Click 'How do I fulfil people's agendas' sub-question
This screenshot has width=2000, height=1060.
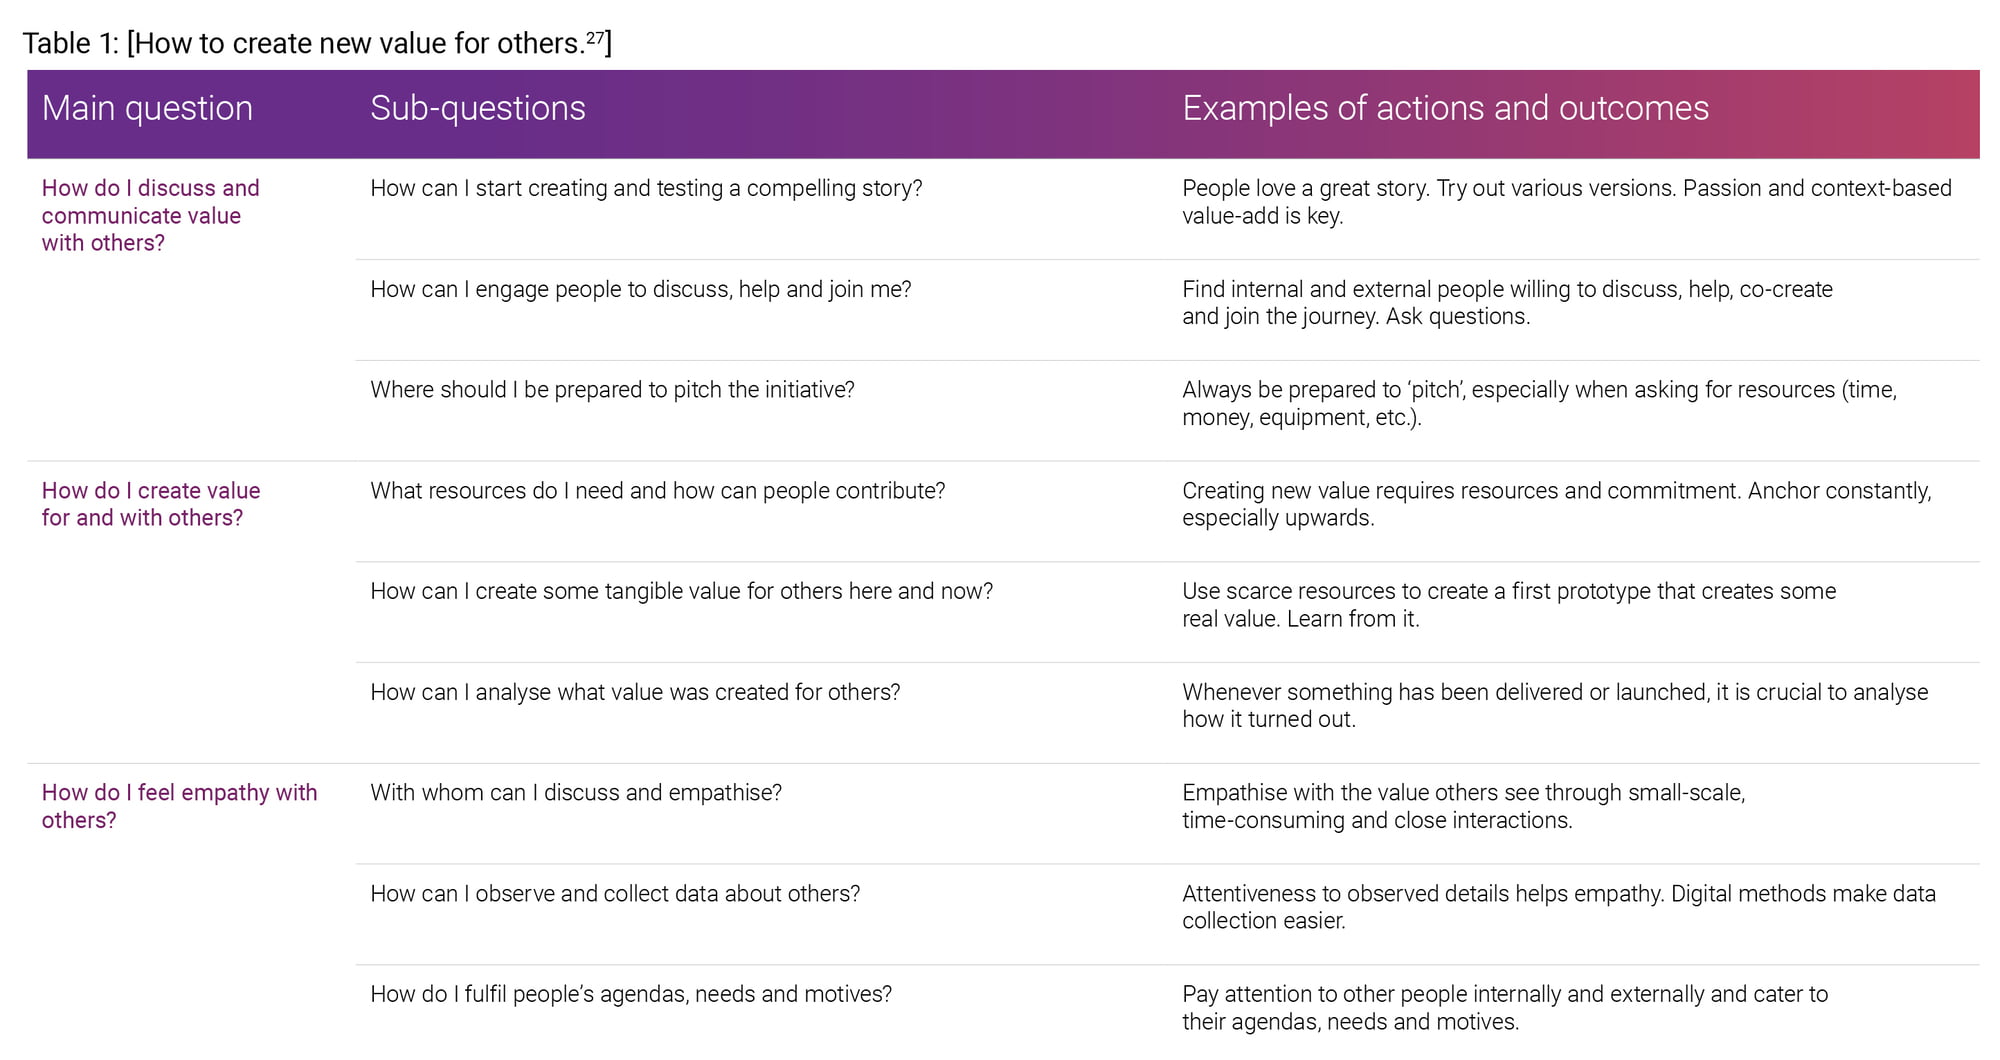[631, 994]
